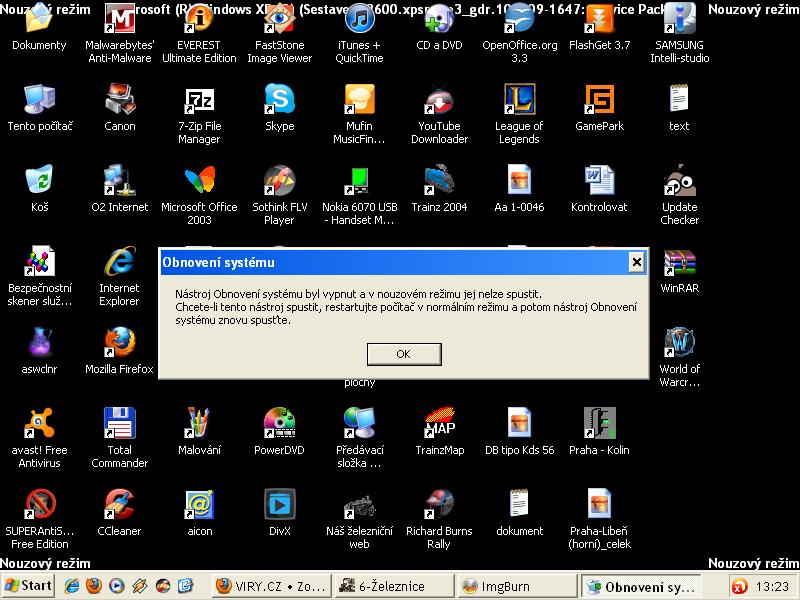800x600 pixels.
Task: Select avast! Free Antivirus icon
Action: pos(39,423)
